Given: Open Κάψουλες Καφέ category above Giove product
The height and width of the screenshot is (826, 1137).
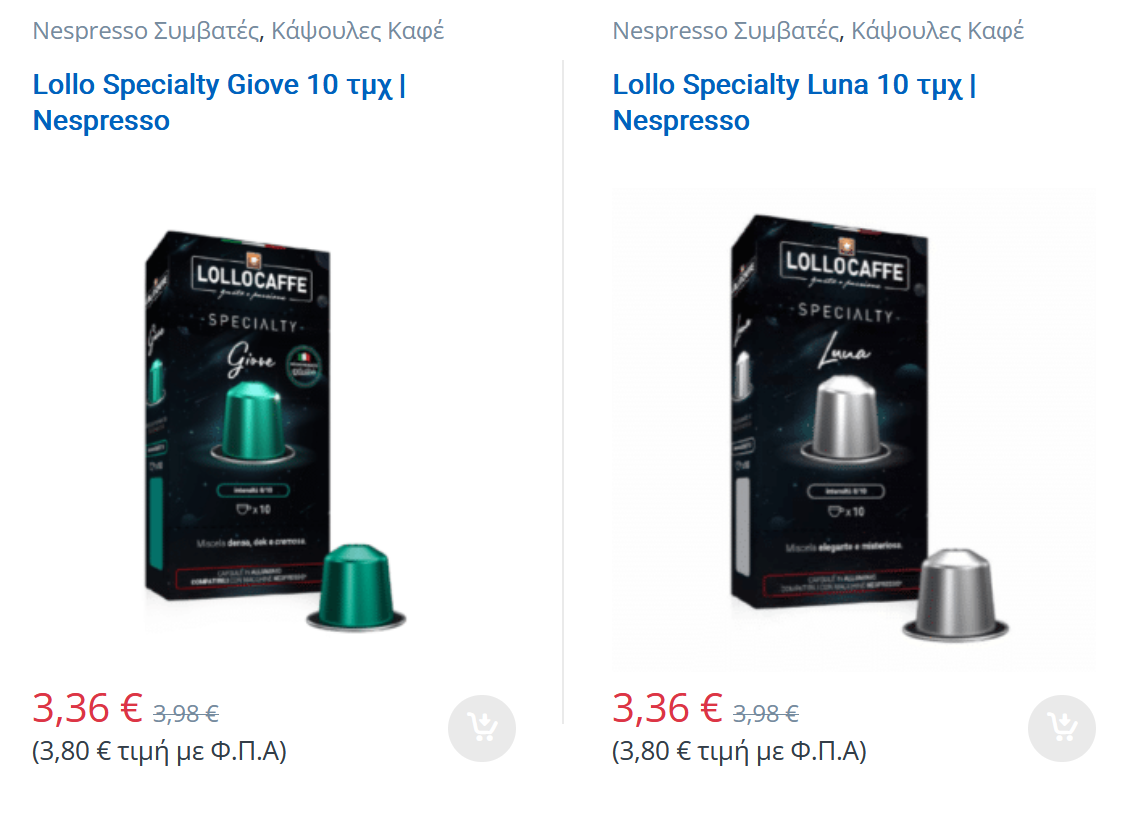Looking at the screenshot, I should click(x=357, y=30).
